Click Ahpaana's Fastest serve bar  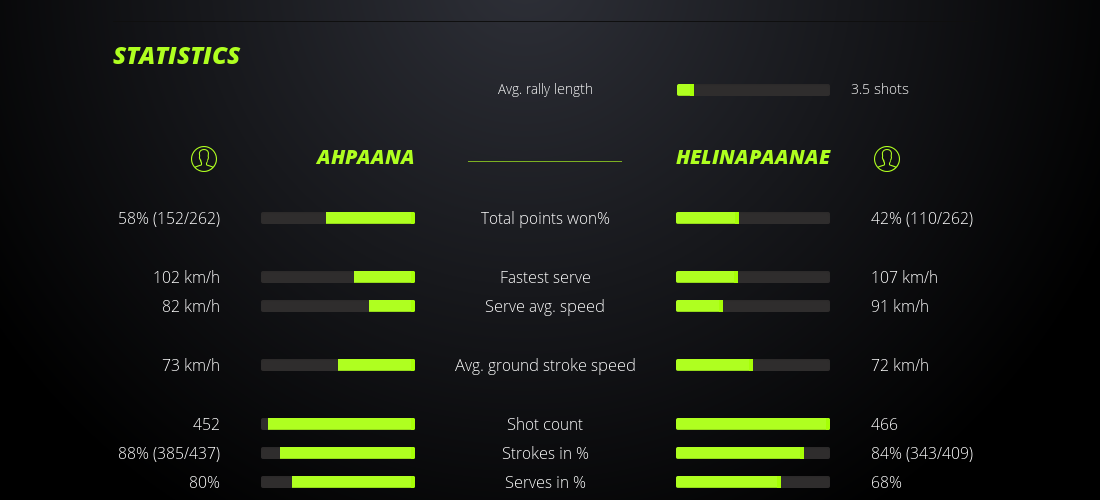pyautogui.click(x=338, y=277)
